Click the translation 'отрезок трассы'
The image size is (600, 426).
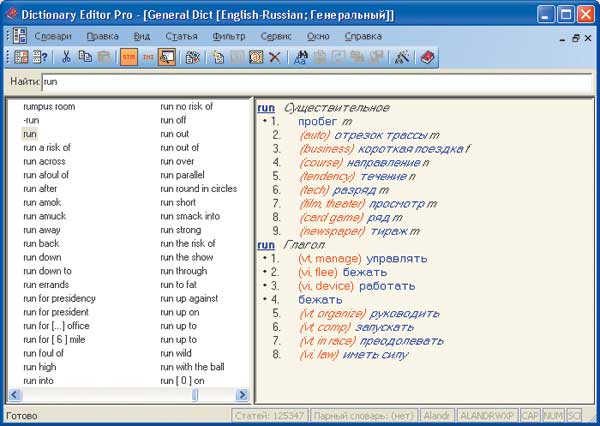point(382,135)
